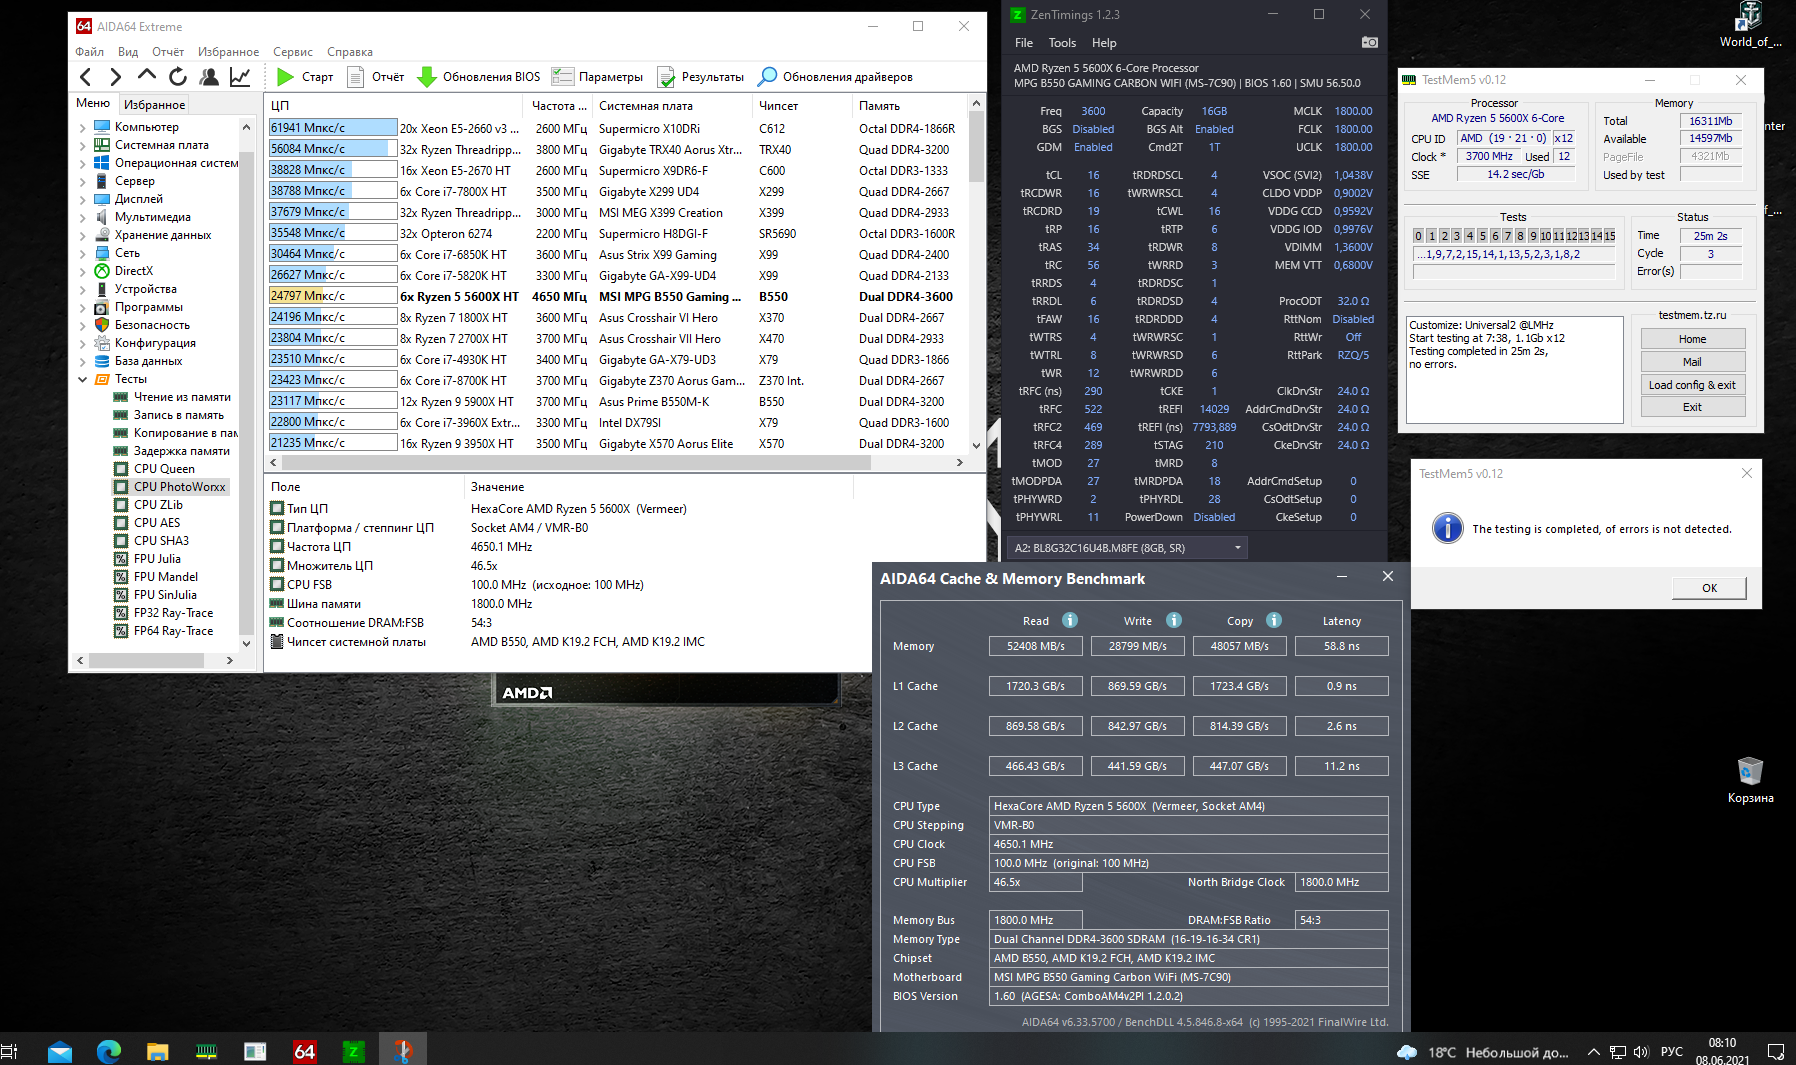Click Load config & exit in TestMem5

[1692, 385]
